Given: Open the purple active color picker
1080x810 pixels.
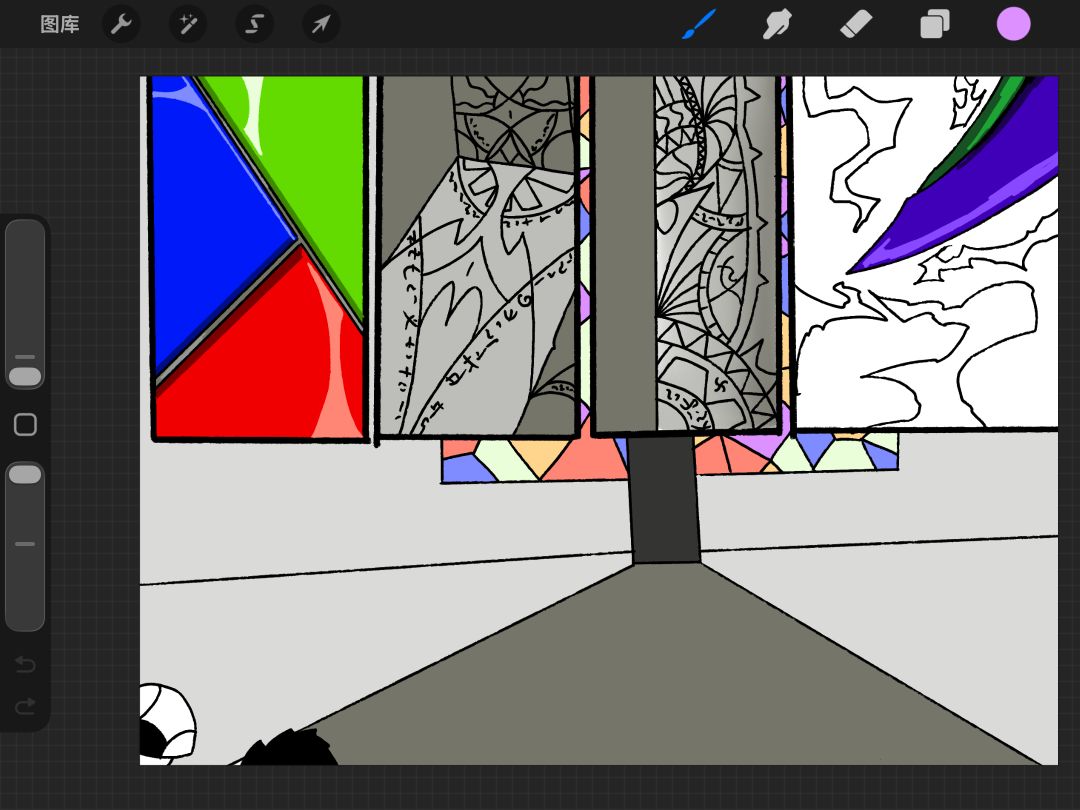Looking at the screenshot, I should click(1013, 24).
